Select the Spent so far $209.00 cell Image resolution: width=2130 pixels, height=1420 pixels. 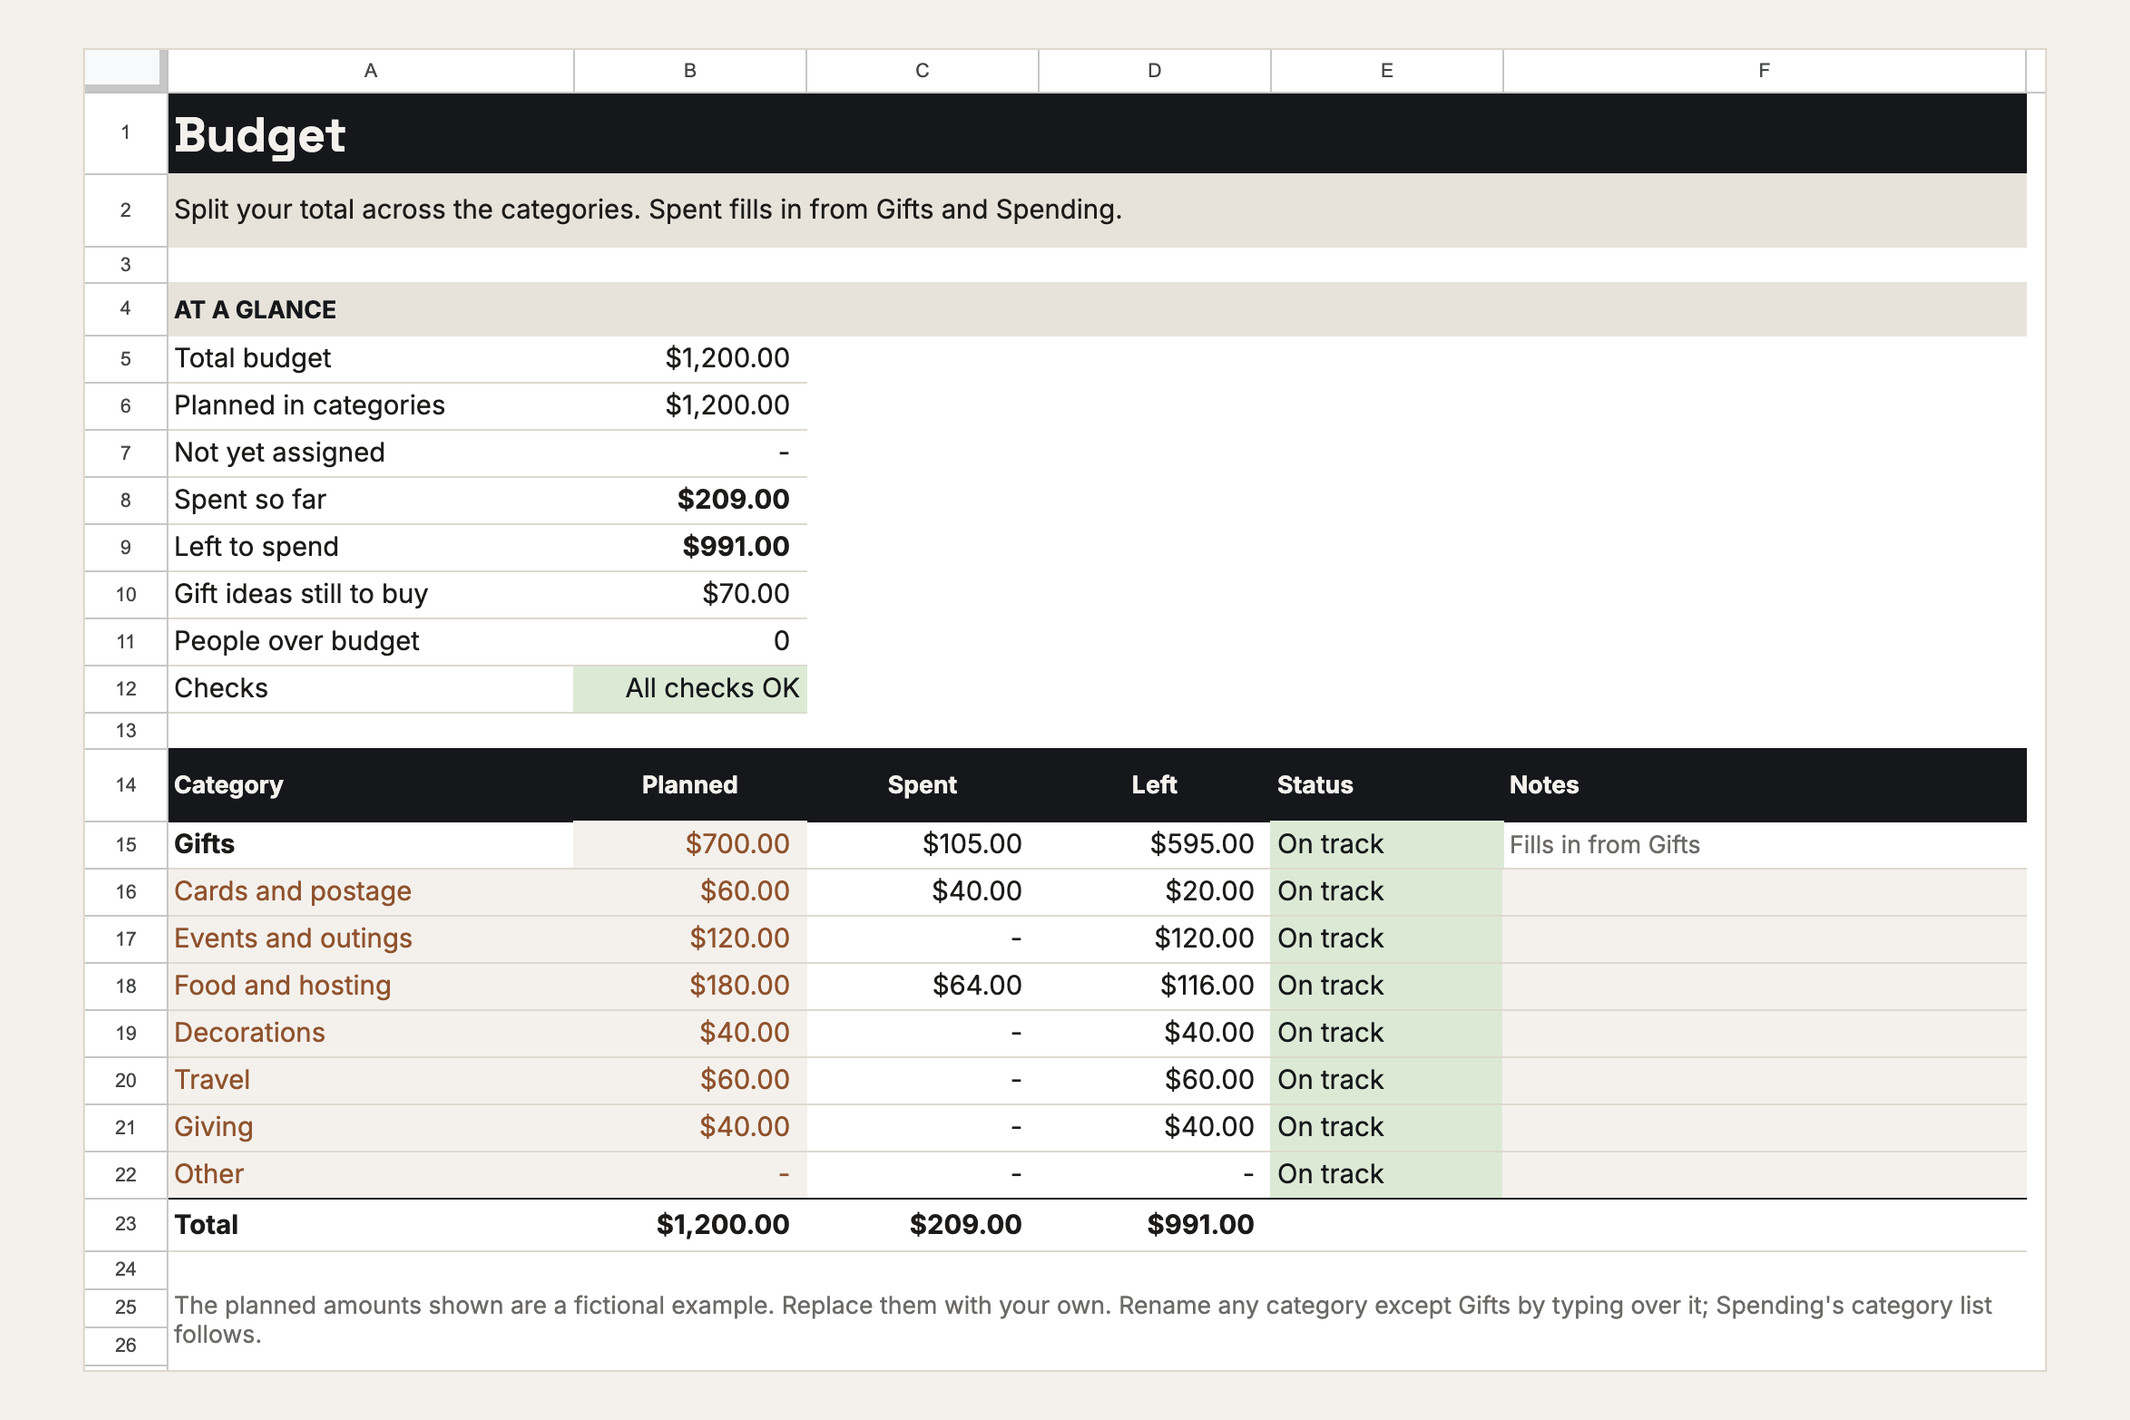690,499
